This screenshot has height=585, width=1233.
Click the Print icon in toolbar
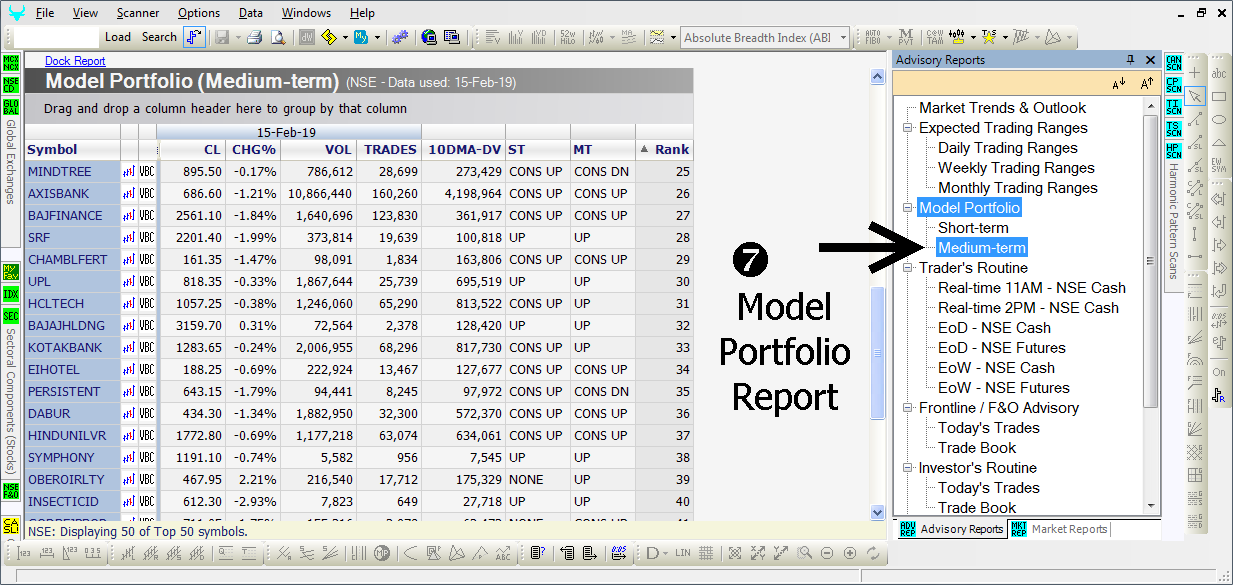[254, 37]
